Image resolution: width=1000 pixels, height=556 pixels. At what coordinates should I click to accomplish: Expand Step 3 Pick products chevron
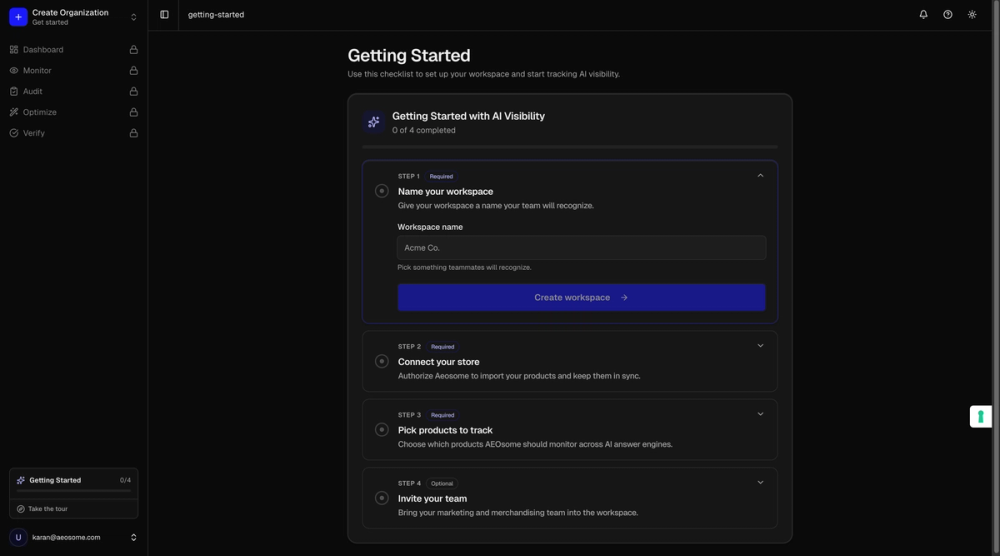click(x=760, y=414)
